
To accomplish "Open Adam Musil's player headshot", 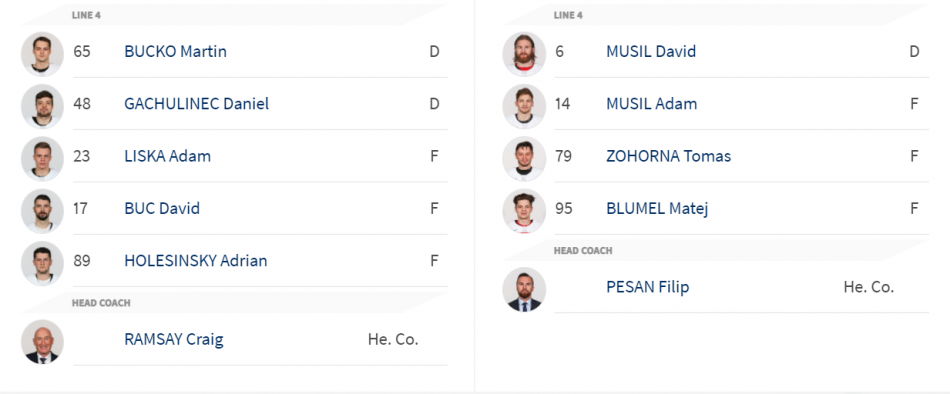I will click(524, 106).
